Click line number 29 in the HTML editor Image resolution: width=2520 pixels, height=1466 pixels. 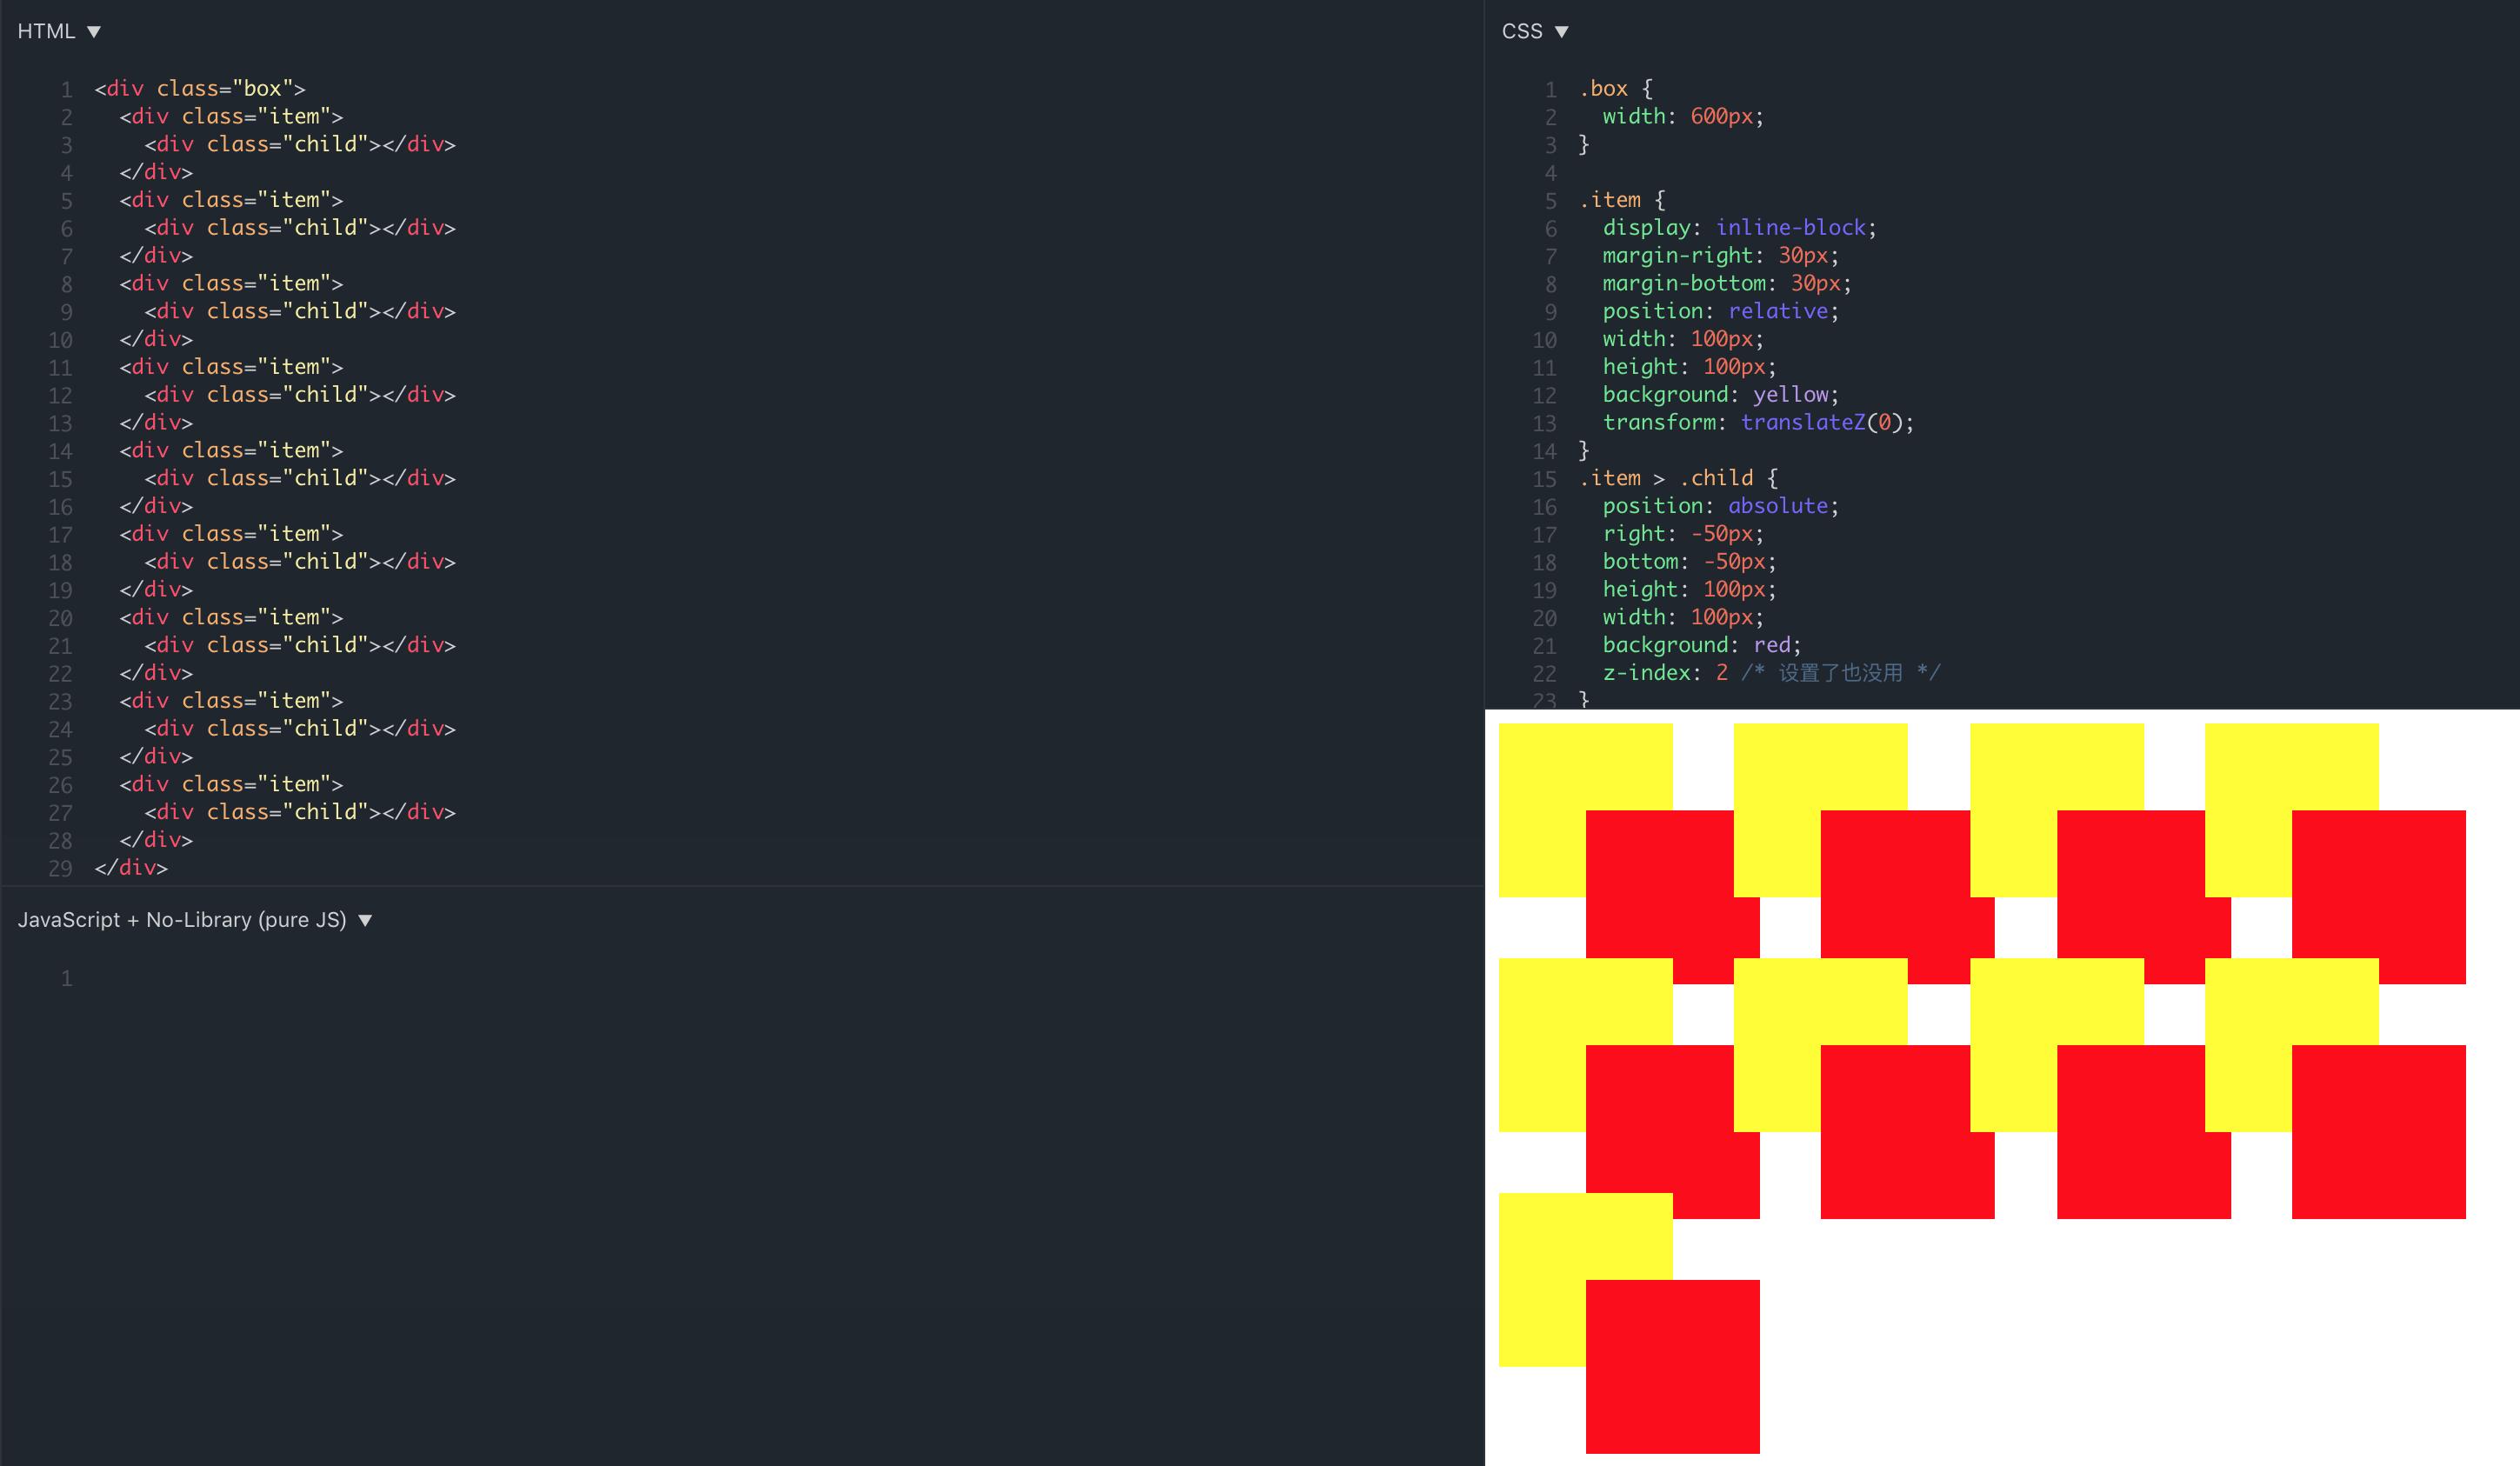pos(60,869)
